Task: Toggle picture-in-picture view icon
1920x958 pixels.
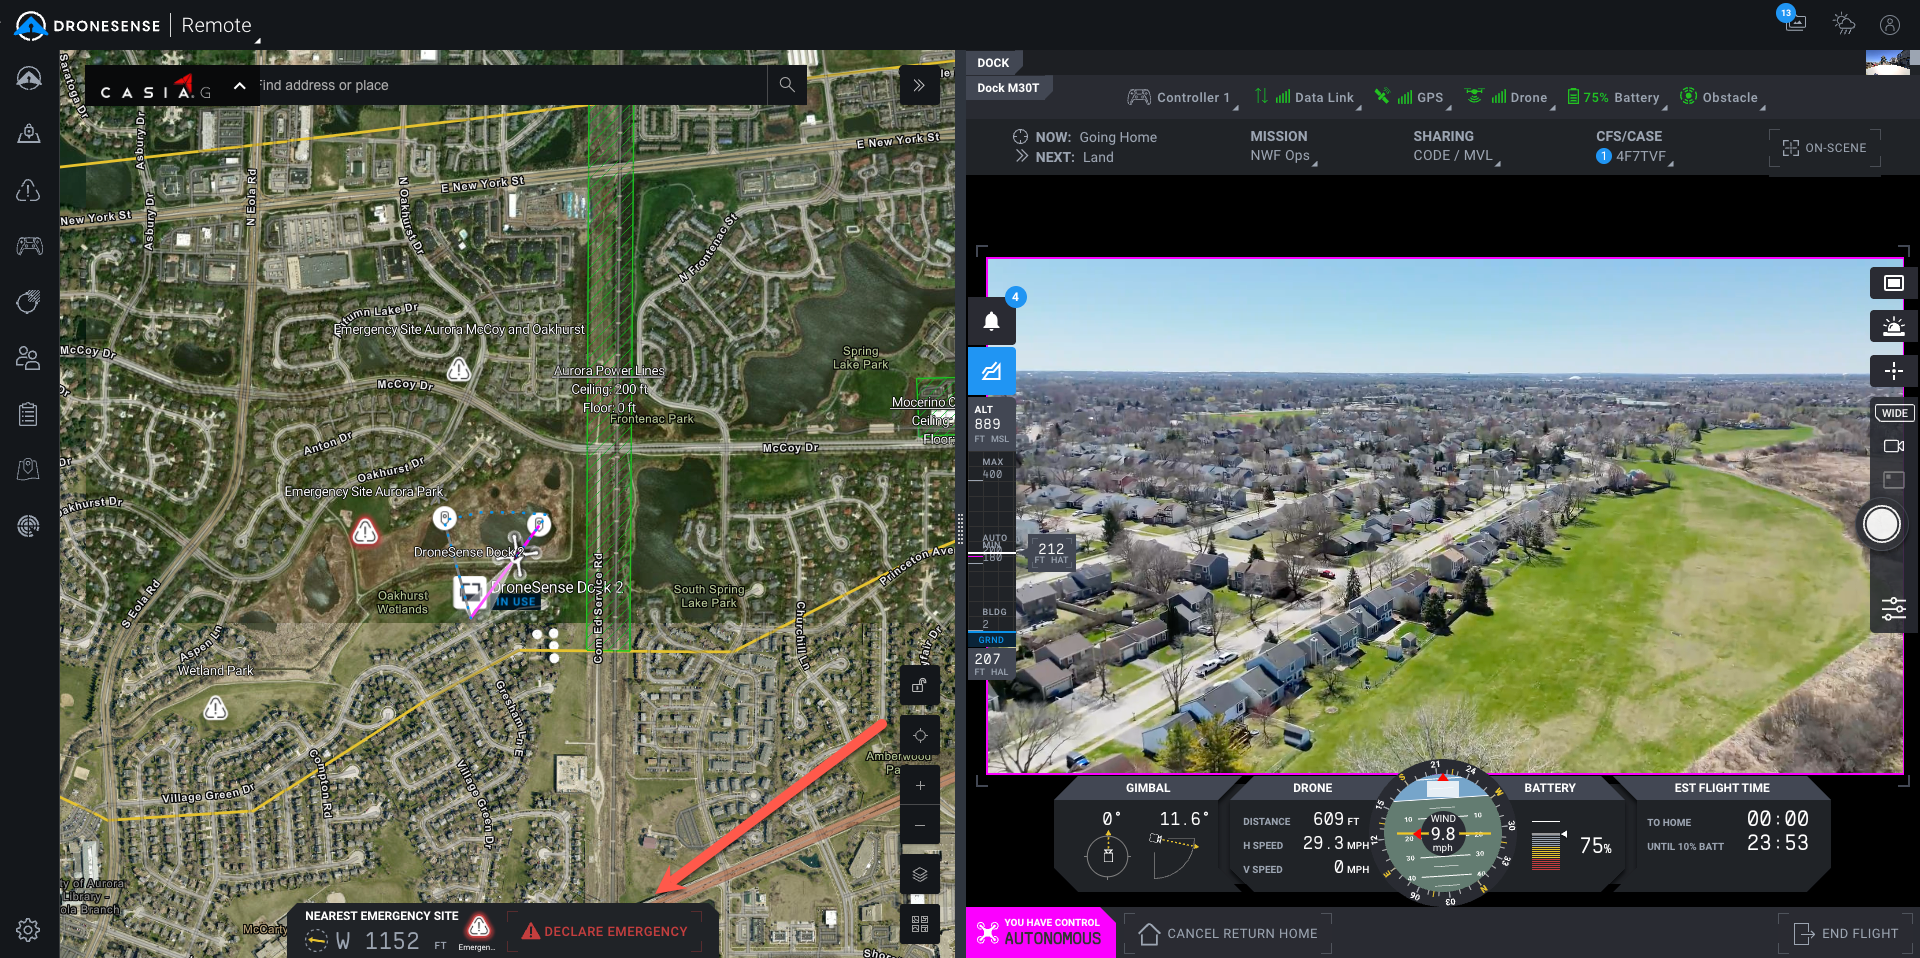Action: [x=1894, y=480]
